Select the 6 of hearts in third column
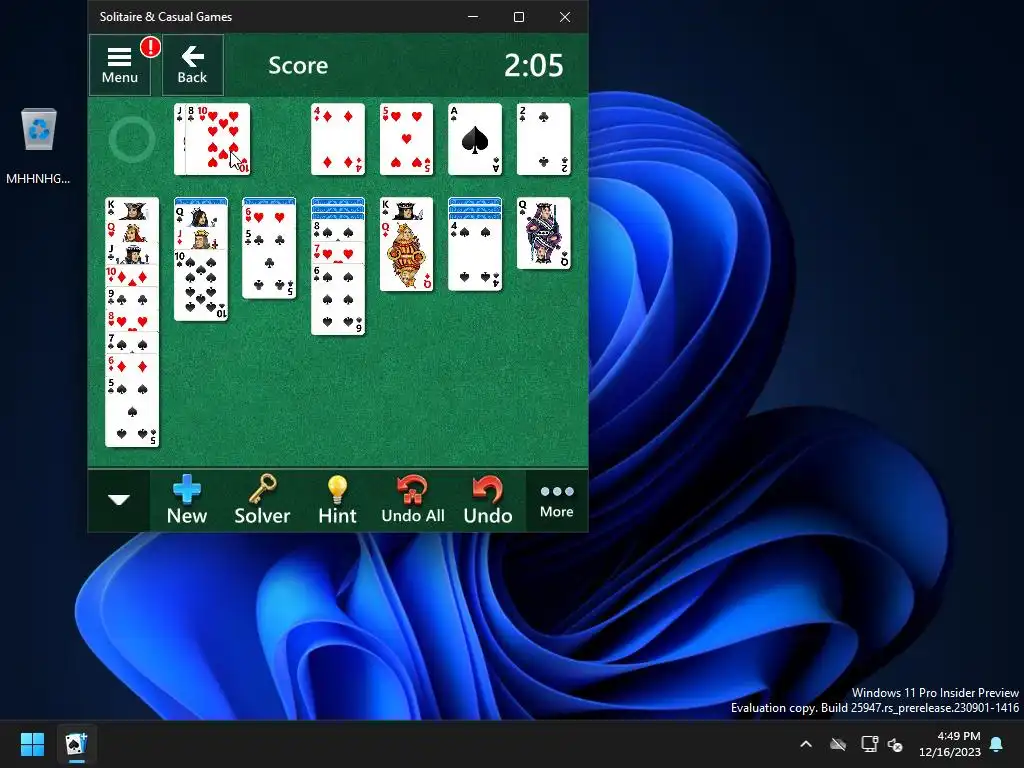The width and height of the screenshot is (1024, 768). pyautogui.click(x=269, y=217)
